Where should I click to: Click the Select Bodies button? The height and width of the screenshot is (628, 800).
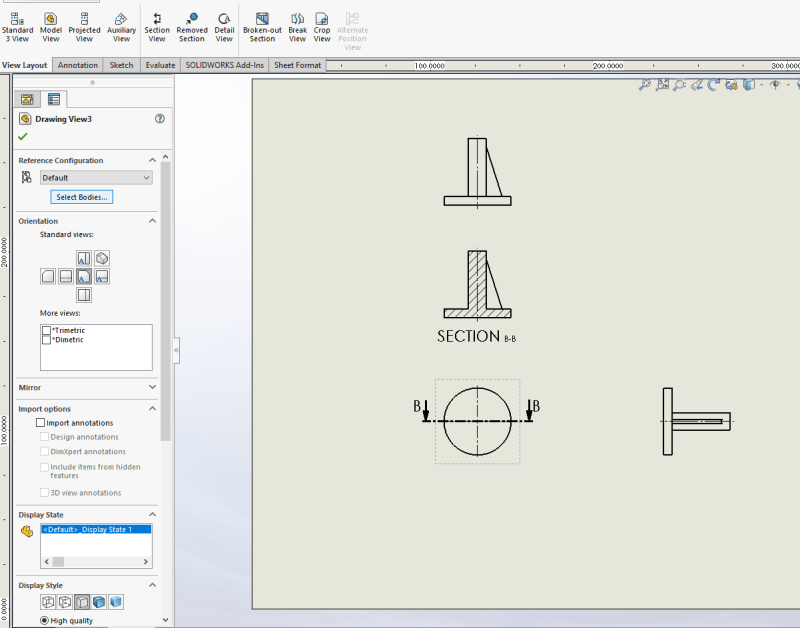(82, 197)
